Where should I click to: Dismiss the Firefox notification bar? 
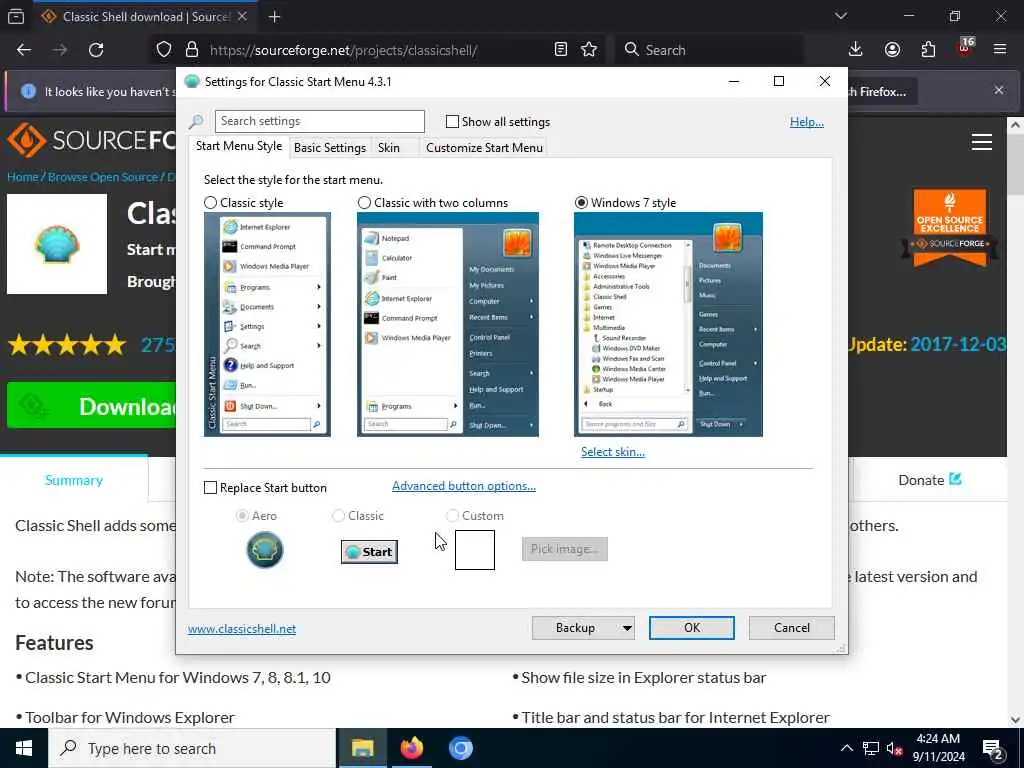tap(999, 91)
